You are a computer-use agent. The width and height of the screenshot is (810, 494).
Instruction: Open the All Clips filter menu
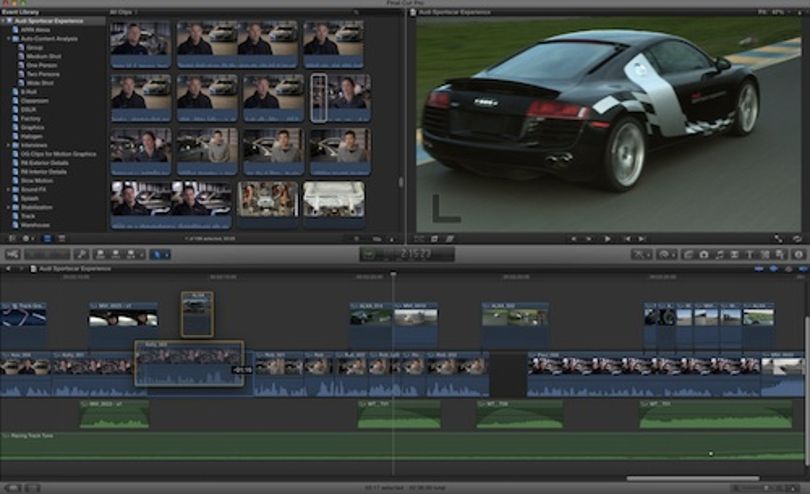122,12
